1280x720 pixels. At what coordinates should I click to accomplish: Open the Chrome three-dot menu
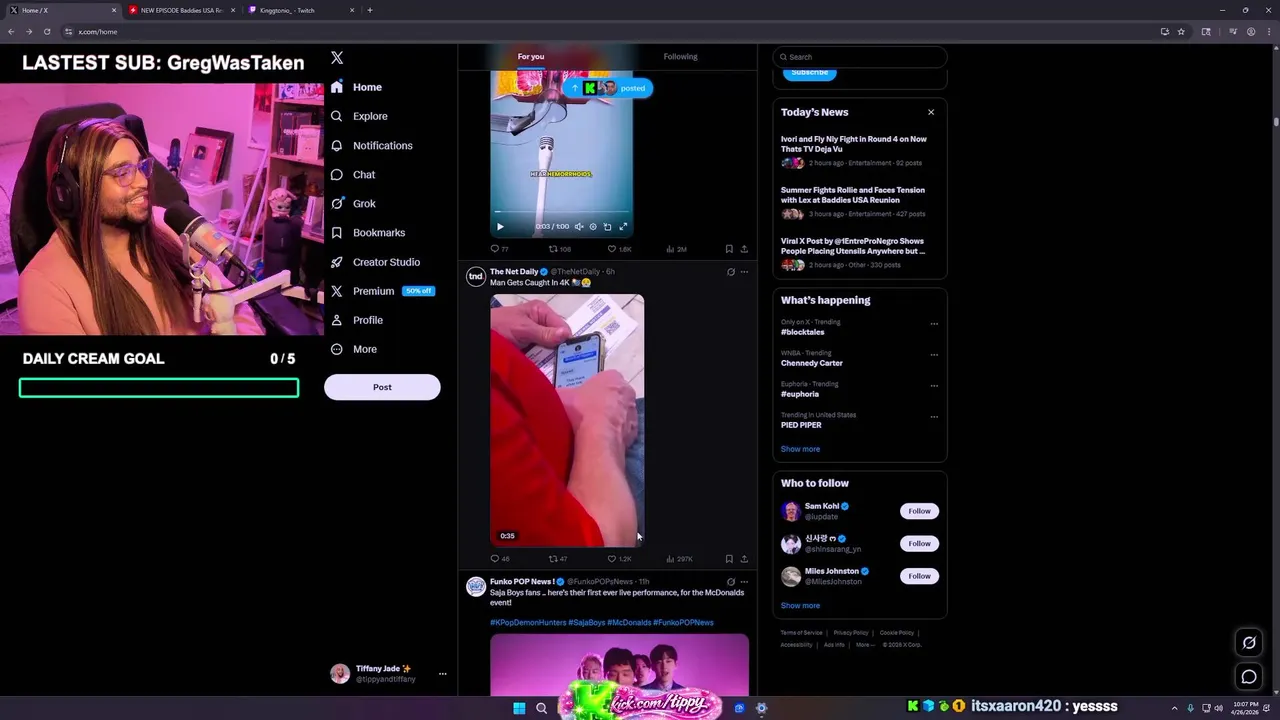click(1268, 31)
